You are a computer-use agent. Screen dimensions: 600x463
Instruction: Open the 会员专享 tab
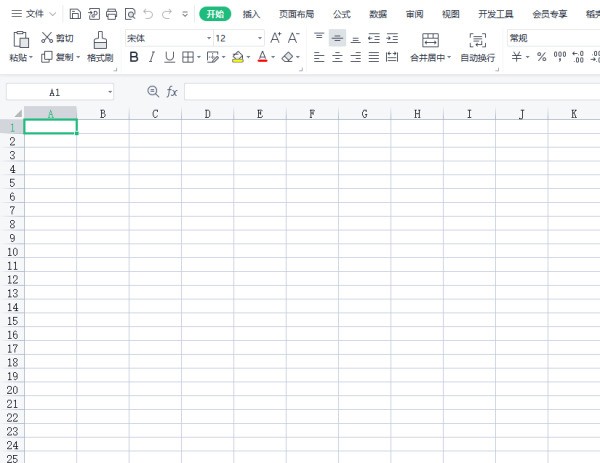(x=550, y=14)
